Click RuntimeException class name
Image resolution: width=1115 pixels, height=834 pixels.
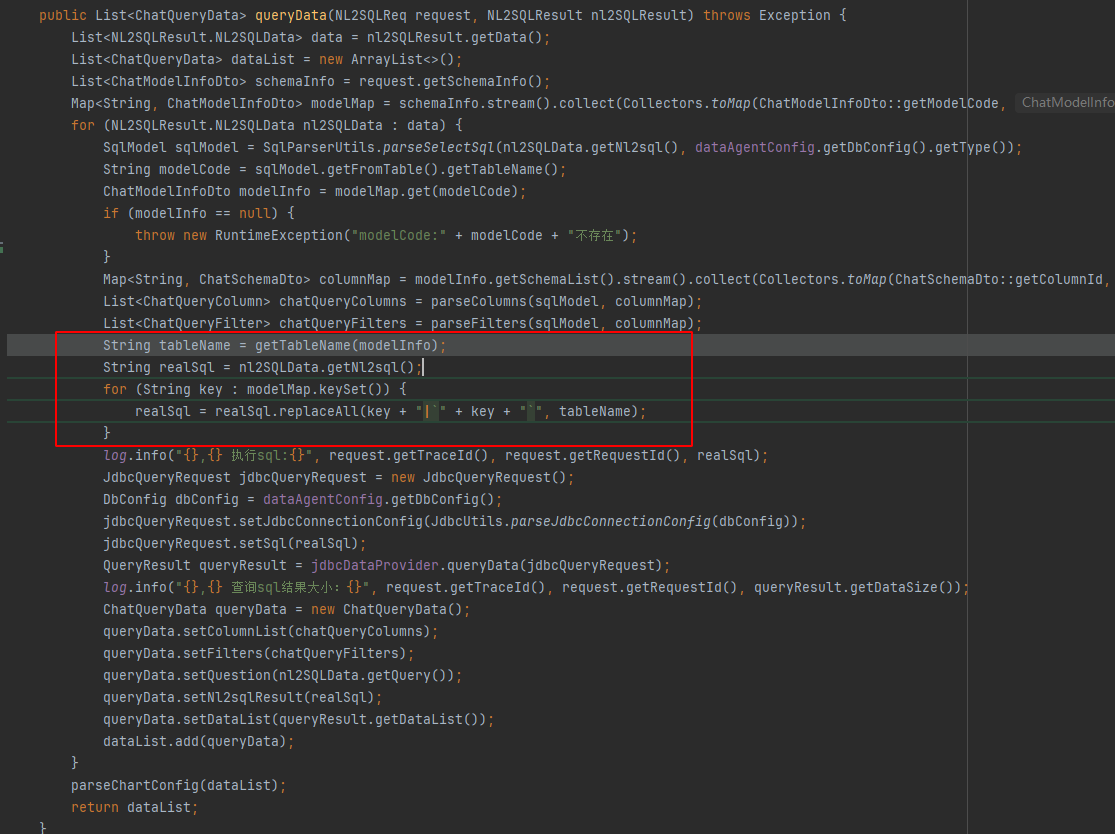coord(279,236)
